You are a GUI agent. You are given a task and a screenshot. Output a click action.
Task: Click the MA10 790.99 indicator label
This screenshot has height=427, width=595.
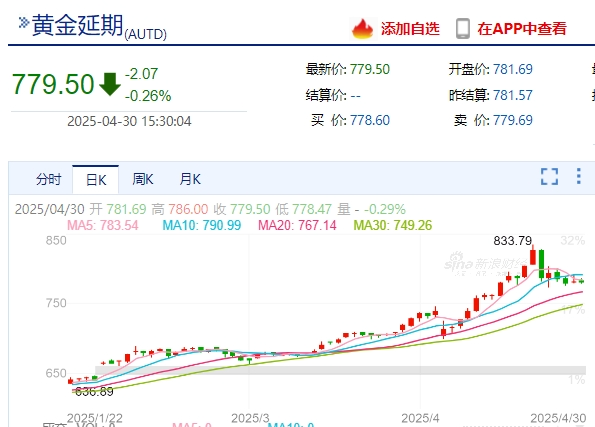202,225
